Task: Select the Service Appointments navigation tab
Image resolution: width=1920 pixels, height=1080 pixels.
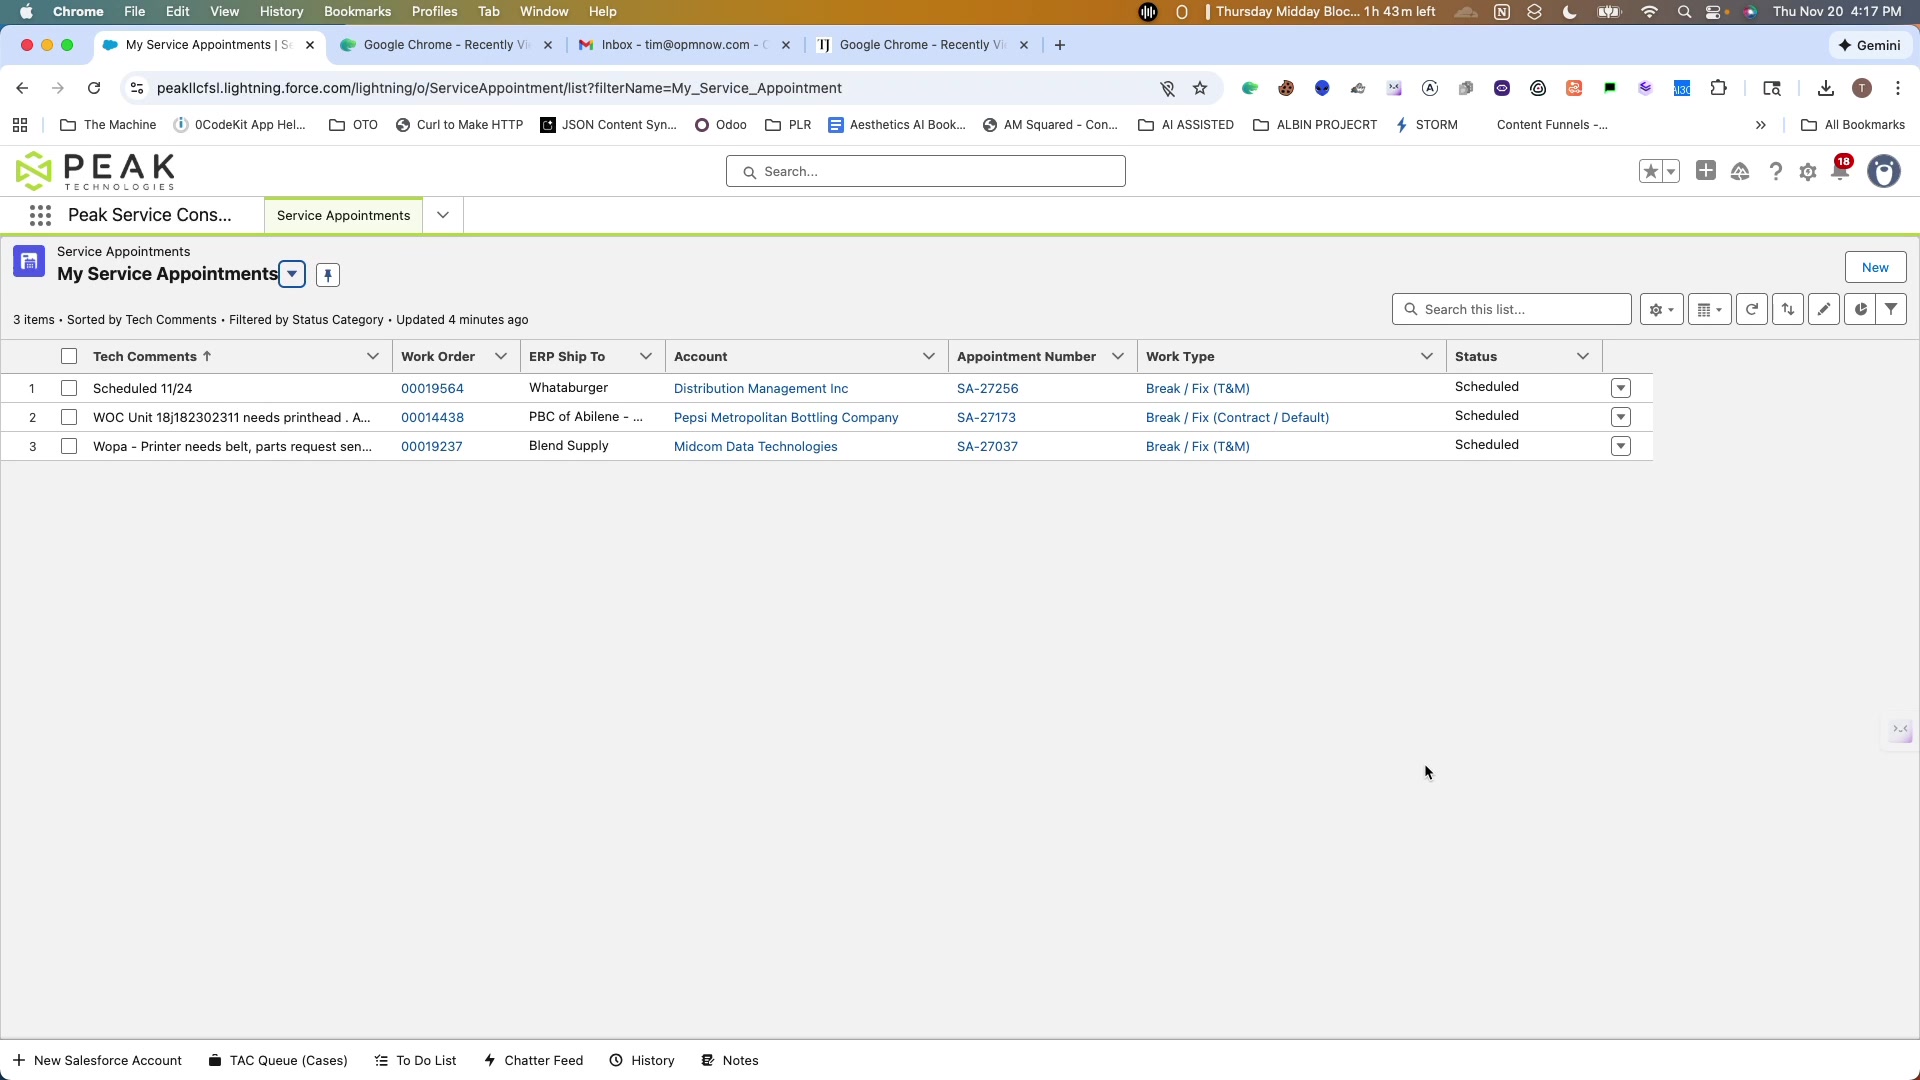Action: (343, 216)
